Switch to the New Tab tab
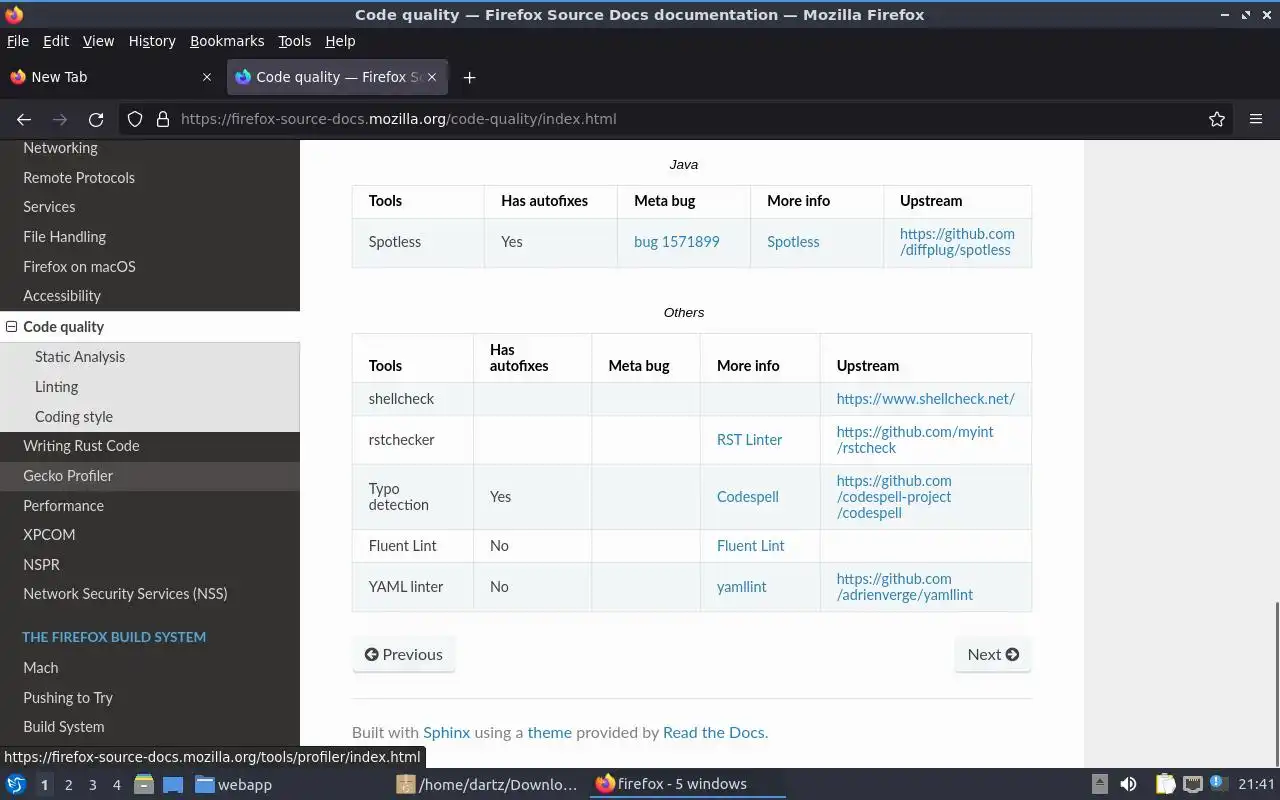The image size is (1280, 800). pyautogui.click(x=111, y=77)
